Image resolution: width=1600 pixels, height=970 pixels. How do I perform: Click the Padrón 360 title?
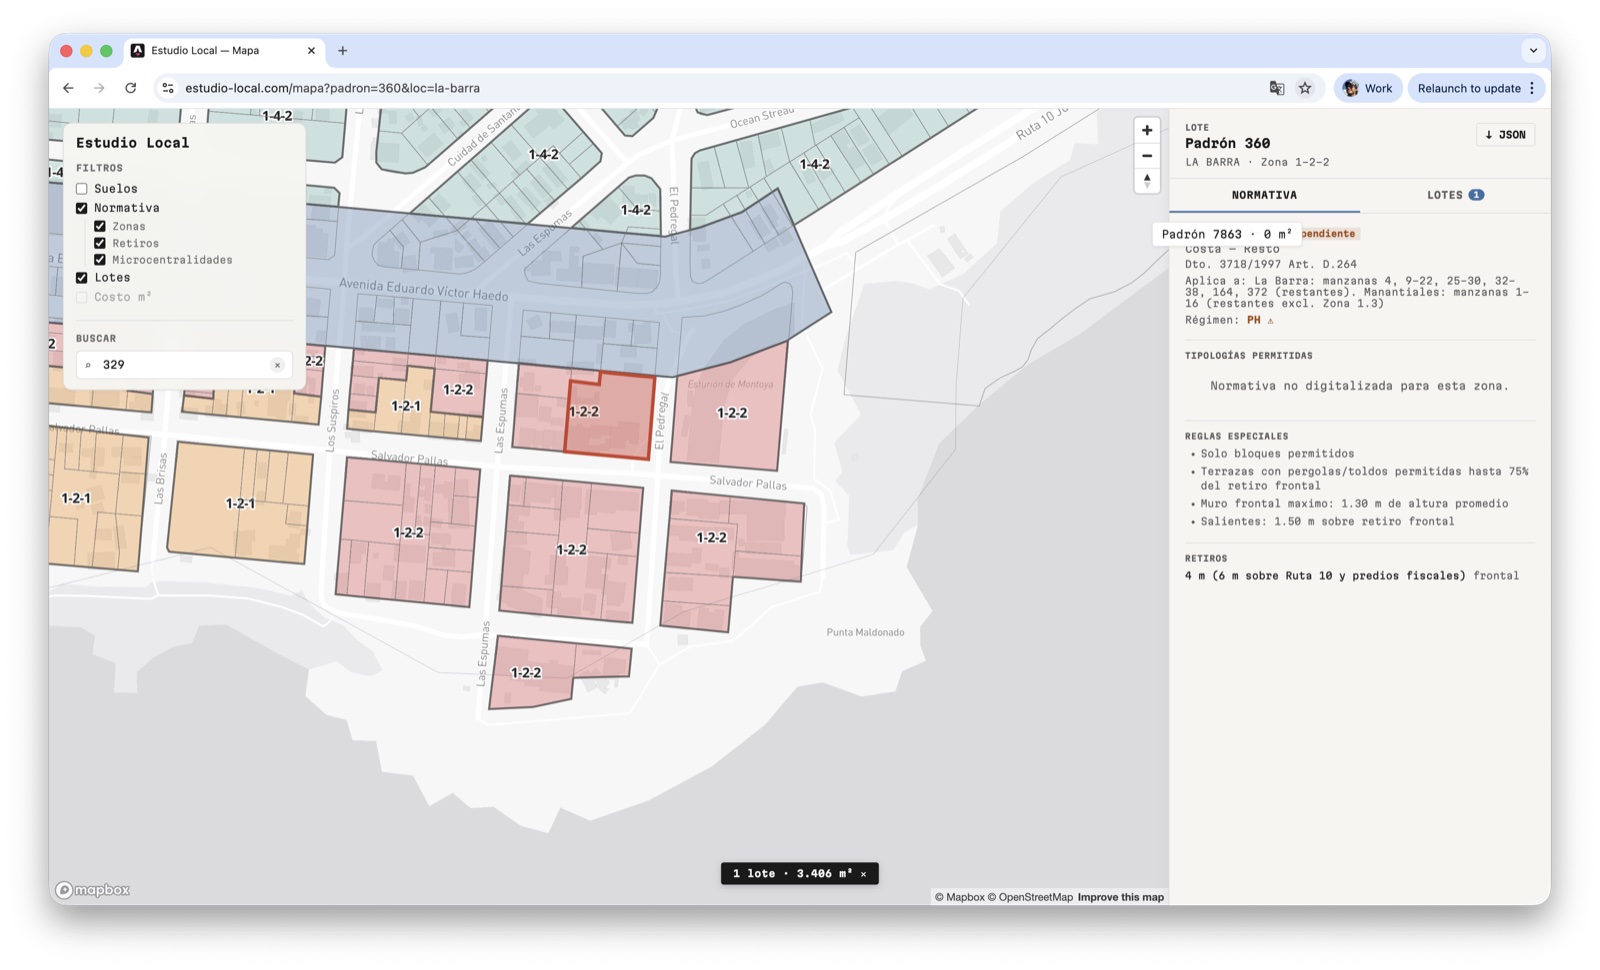pos(1227,143)
